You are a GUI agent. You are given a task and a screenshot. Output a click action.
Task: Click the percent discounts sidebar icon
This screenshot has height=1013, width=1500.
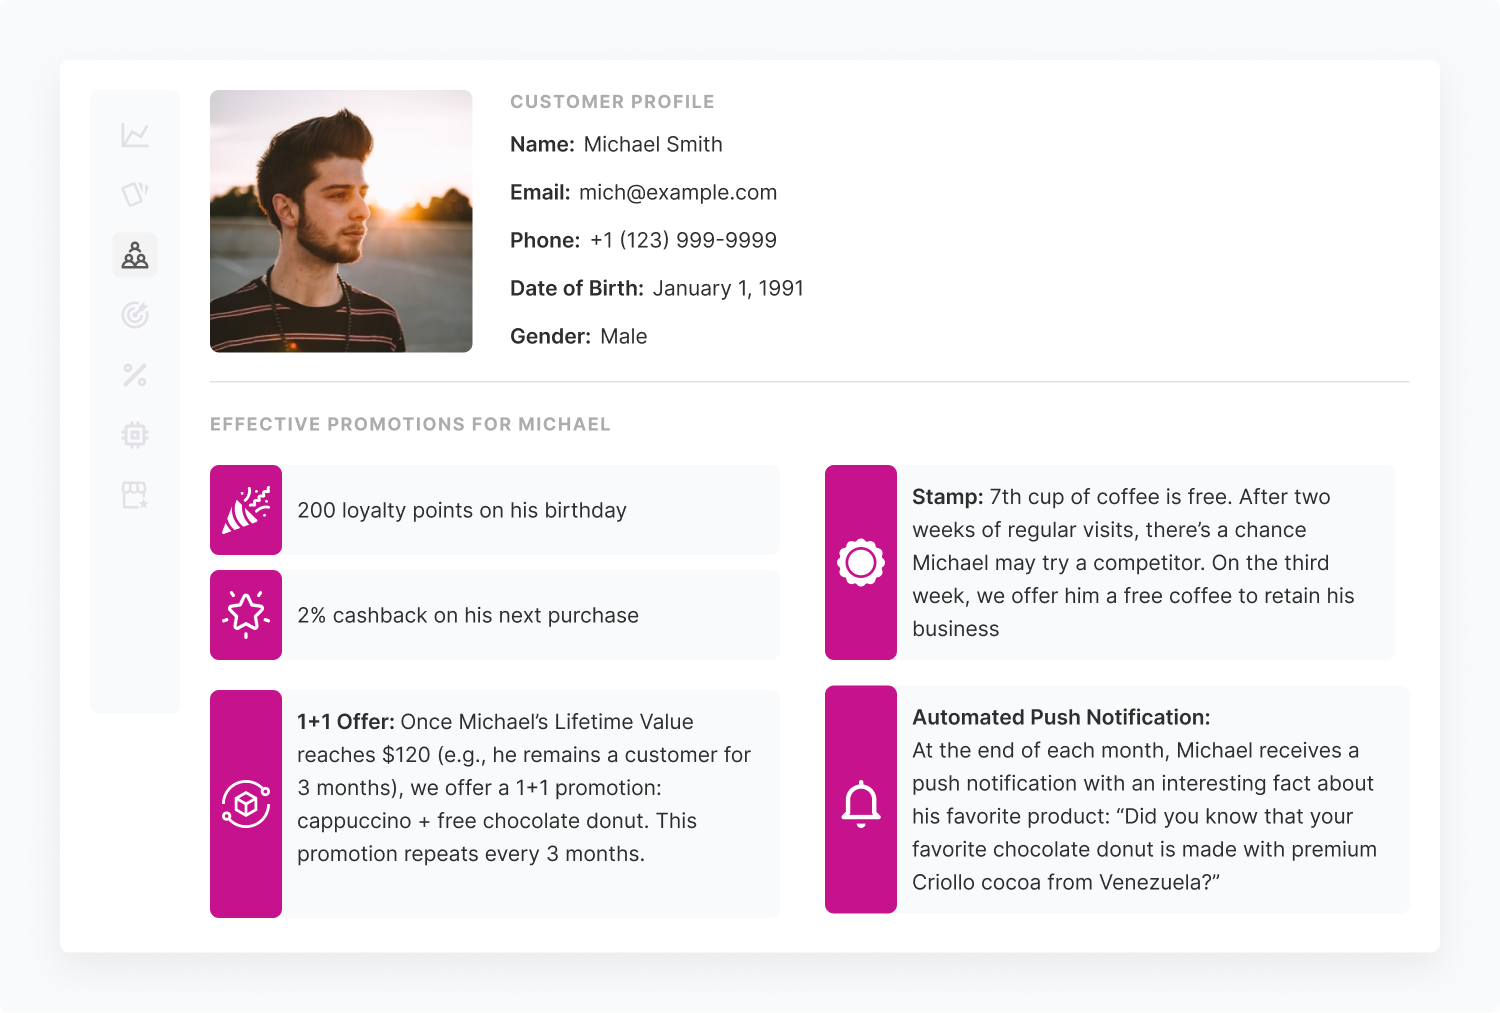click(x=135, y=375)
